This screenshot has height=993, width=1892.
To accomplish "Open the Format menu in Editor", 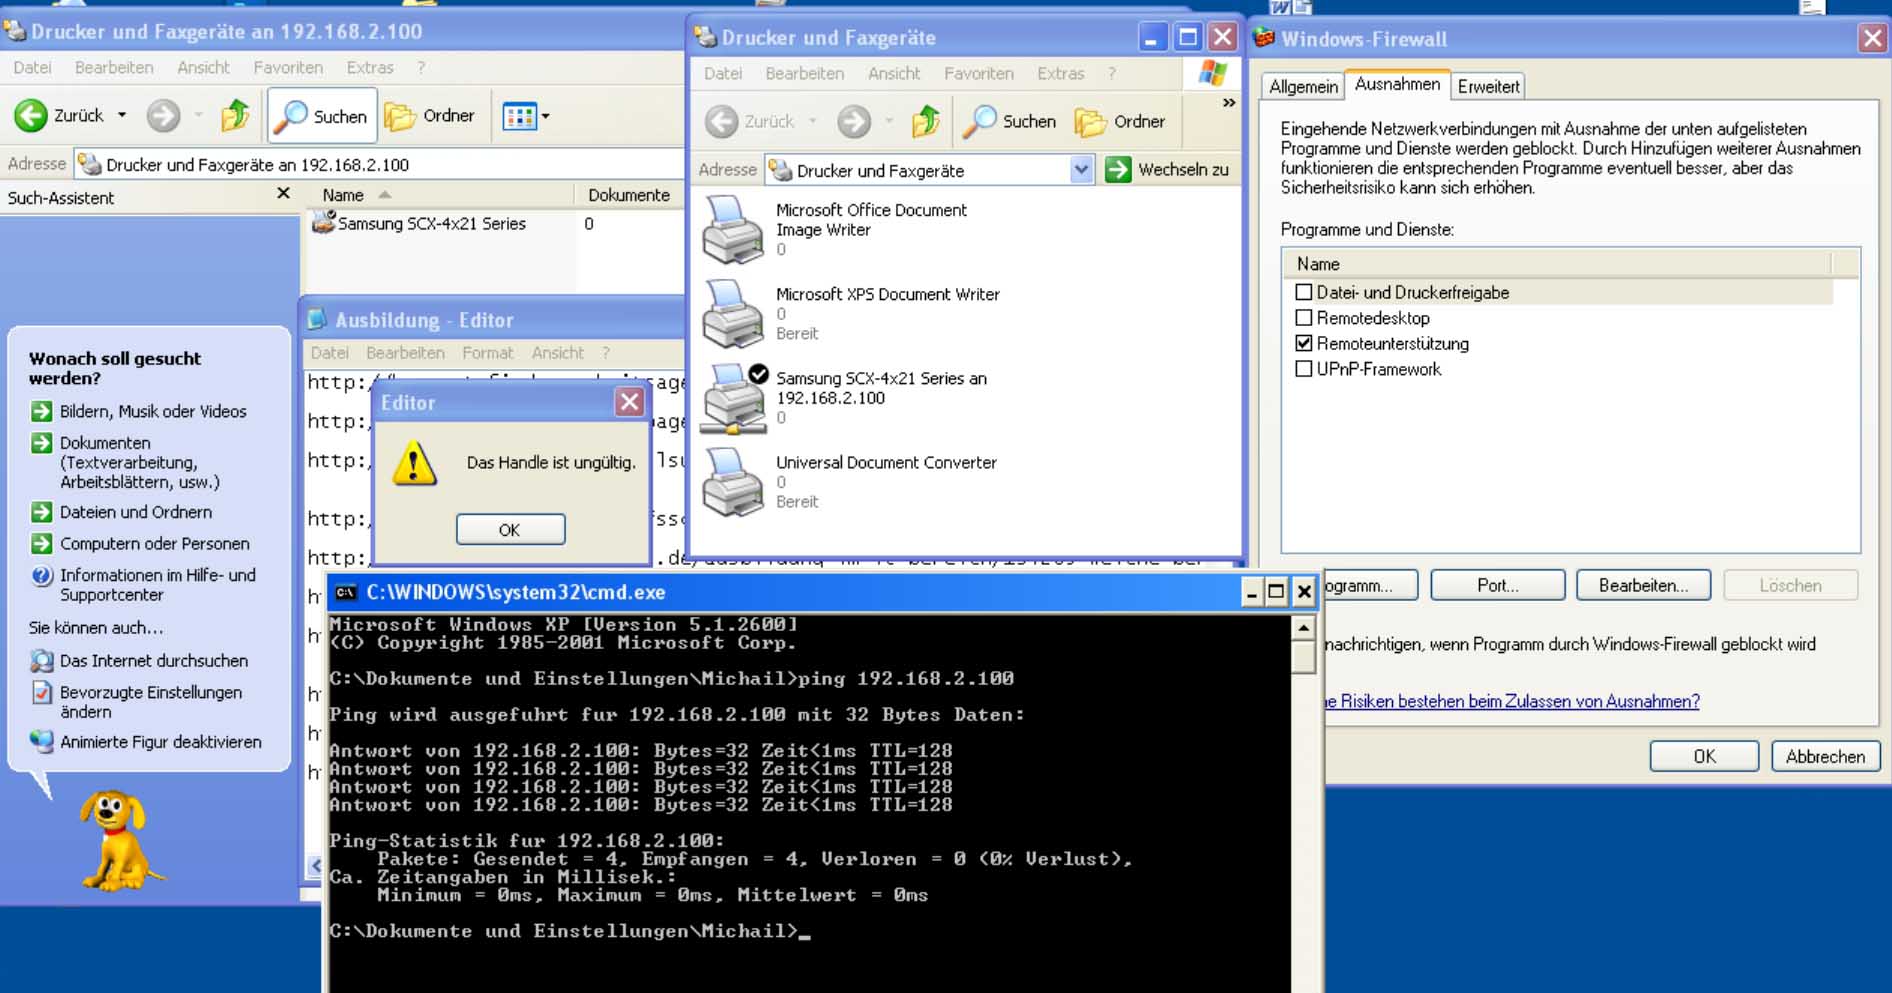I will coord(487,353).
